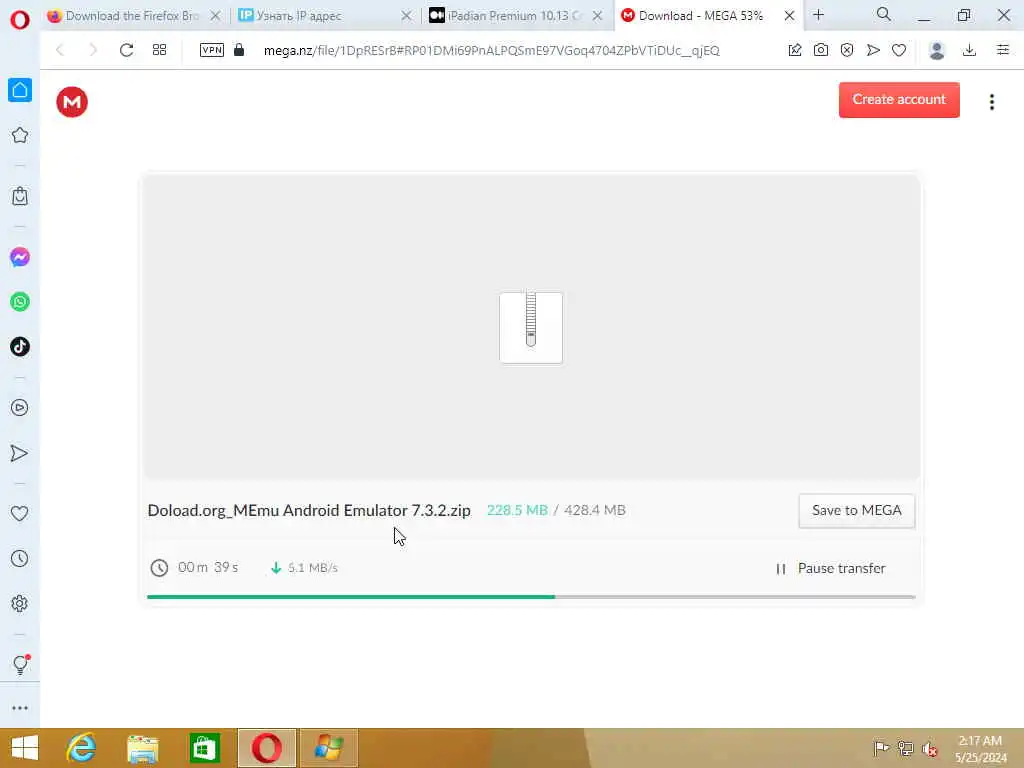This screenshot has height=768, width=1024.
Task: Open the network tray icon
Action: tap(905, 748)
